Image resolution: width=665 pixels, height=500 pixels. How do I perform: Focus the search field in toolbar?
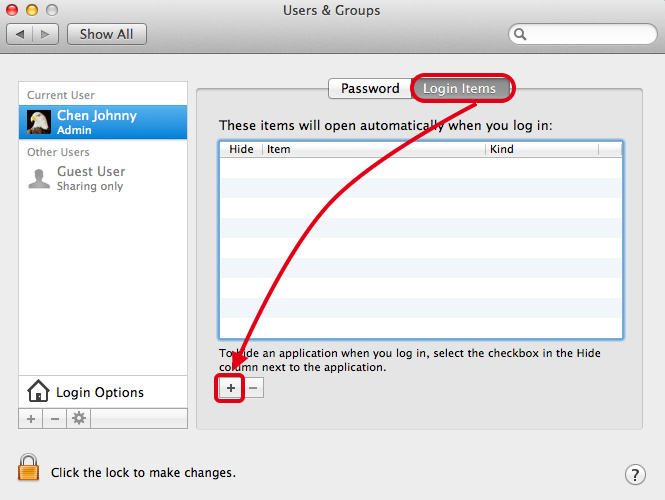(x=582, y=34)
